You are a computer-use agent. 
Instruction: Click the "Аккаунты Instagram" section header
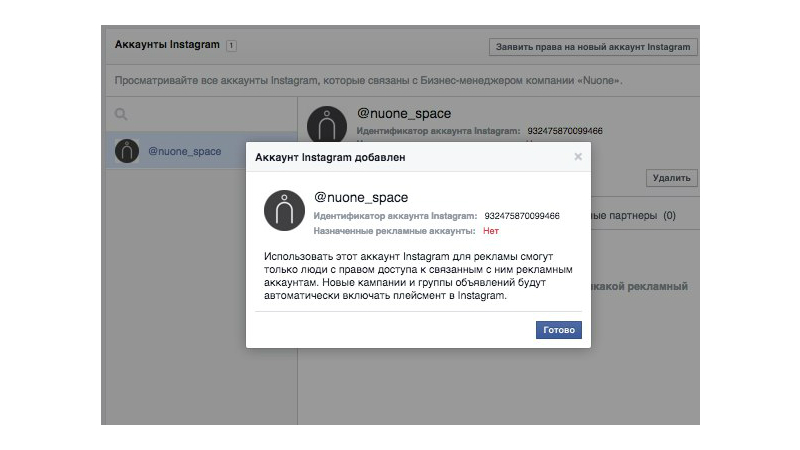(x=167, y=46)
